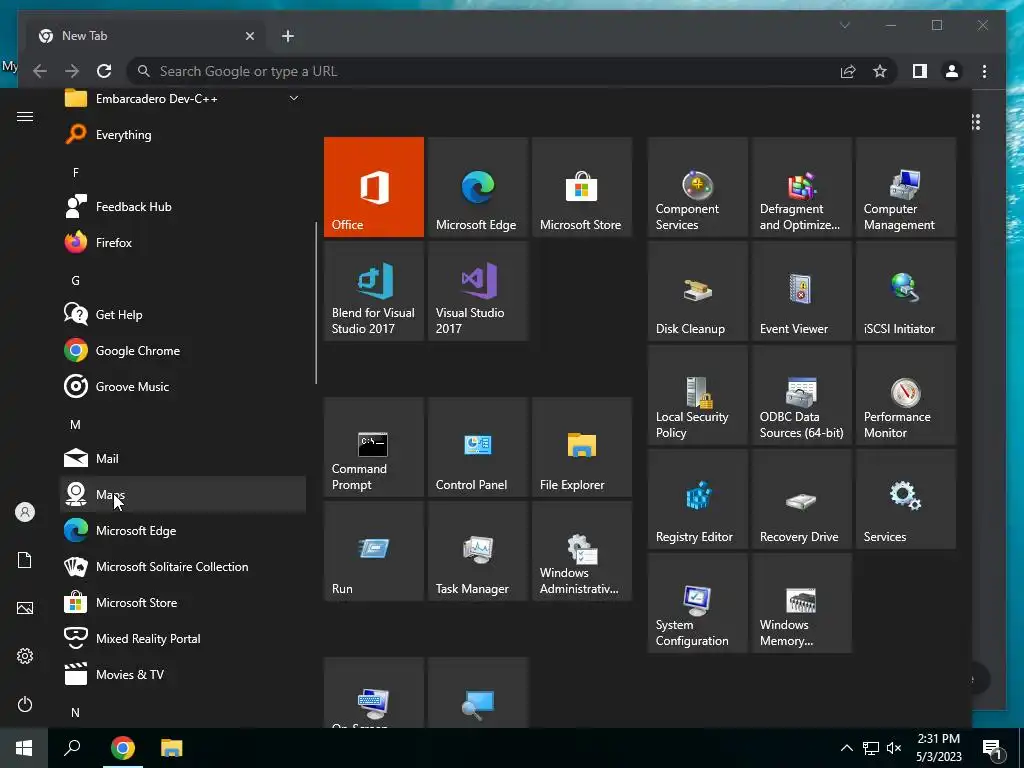This screenshot has width=1024, height=768.
Task: Open Microsoft Solitaire Collection
Action: click(183, 567)
